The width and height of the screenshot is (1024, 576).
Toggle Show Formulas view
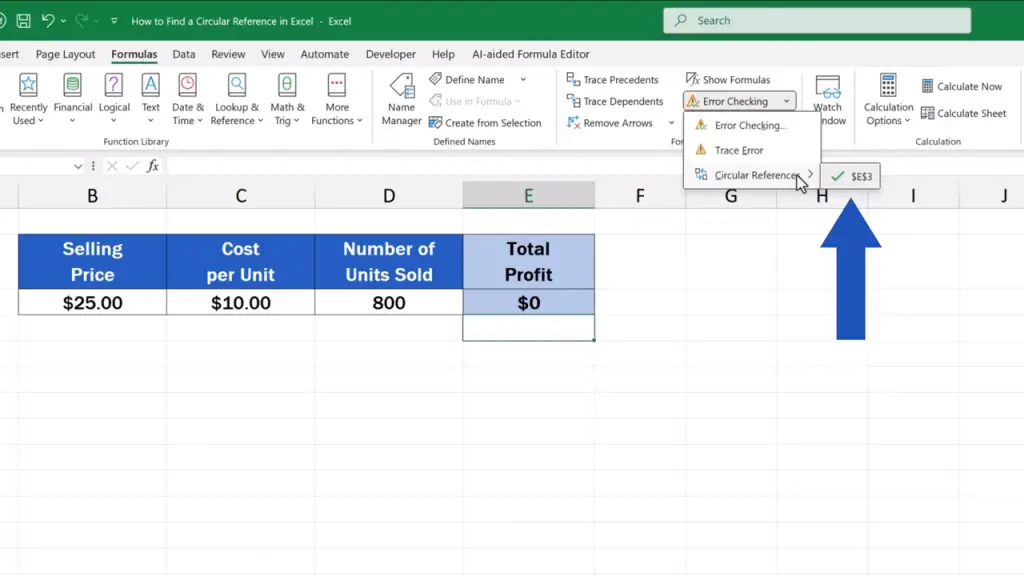point(727,80)
